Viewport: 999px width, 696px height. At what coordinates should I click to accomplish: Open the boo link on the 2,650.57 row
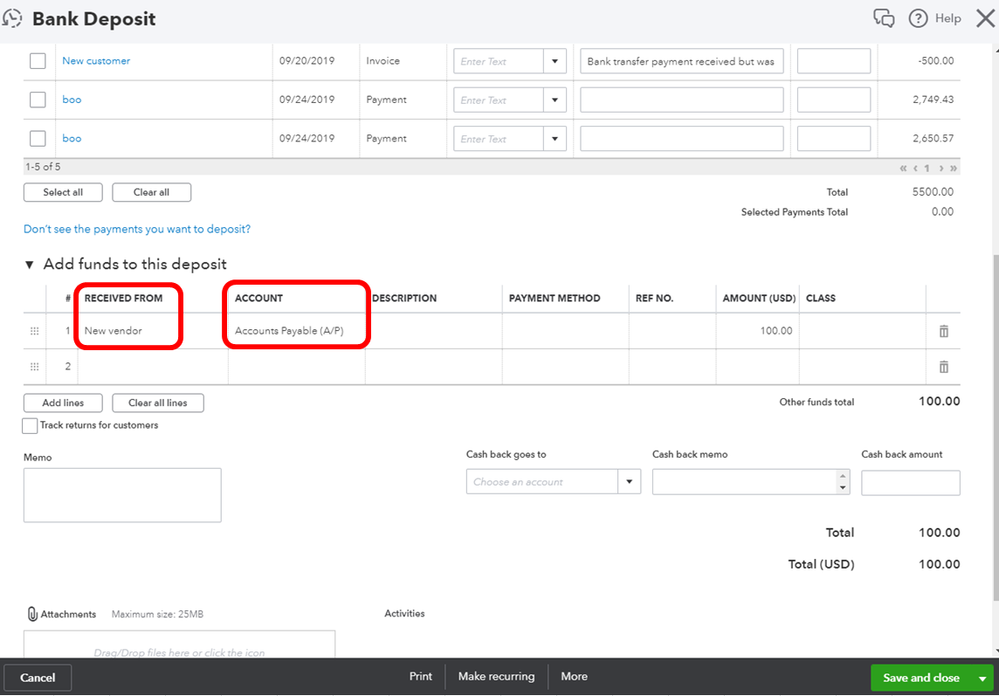(x=72, y=138)
